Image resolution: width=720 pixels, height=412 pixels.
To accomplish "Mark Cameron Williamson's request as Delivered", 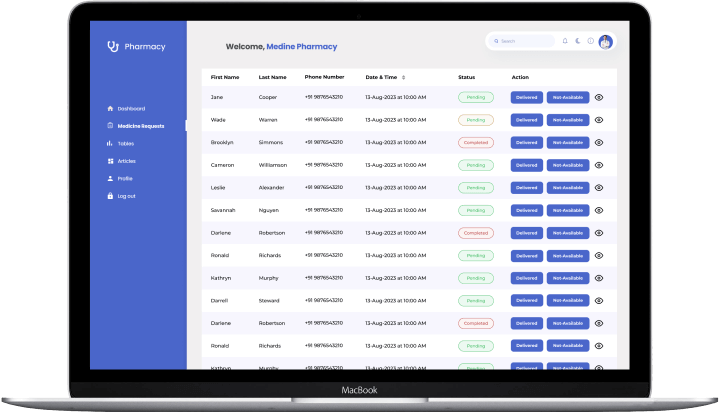I will tap(527, 165).
